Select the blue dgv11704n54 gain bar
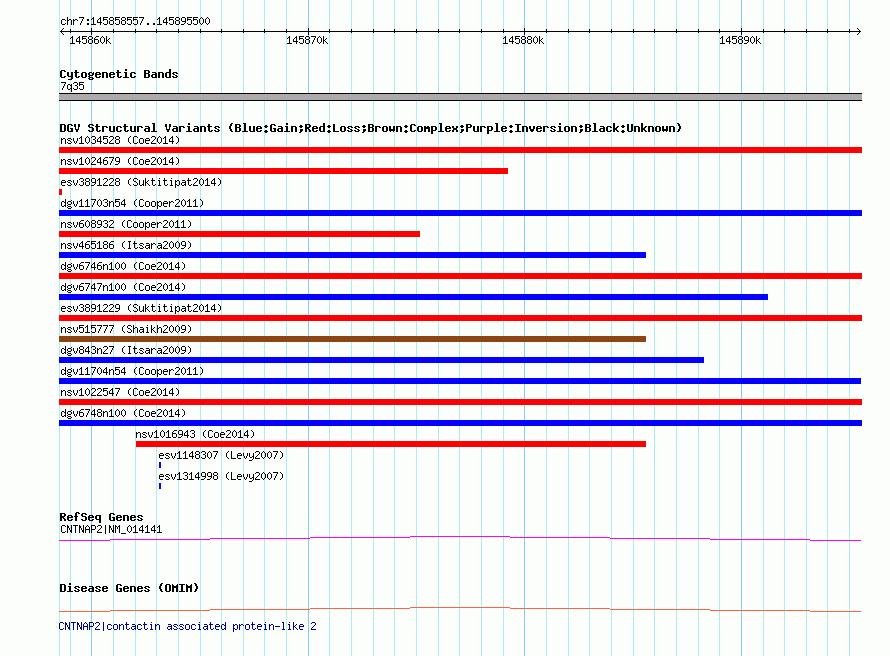The height and width of the screenshot is (656, 890). click(460, 381)
